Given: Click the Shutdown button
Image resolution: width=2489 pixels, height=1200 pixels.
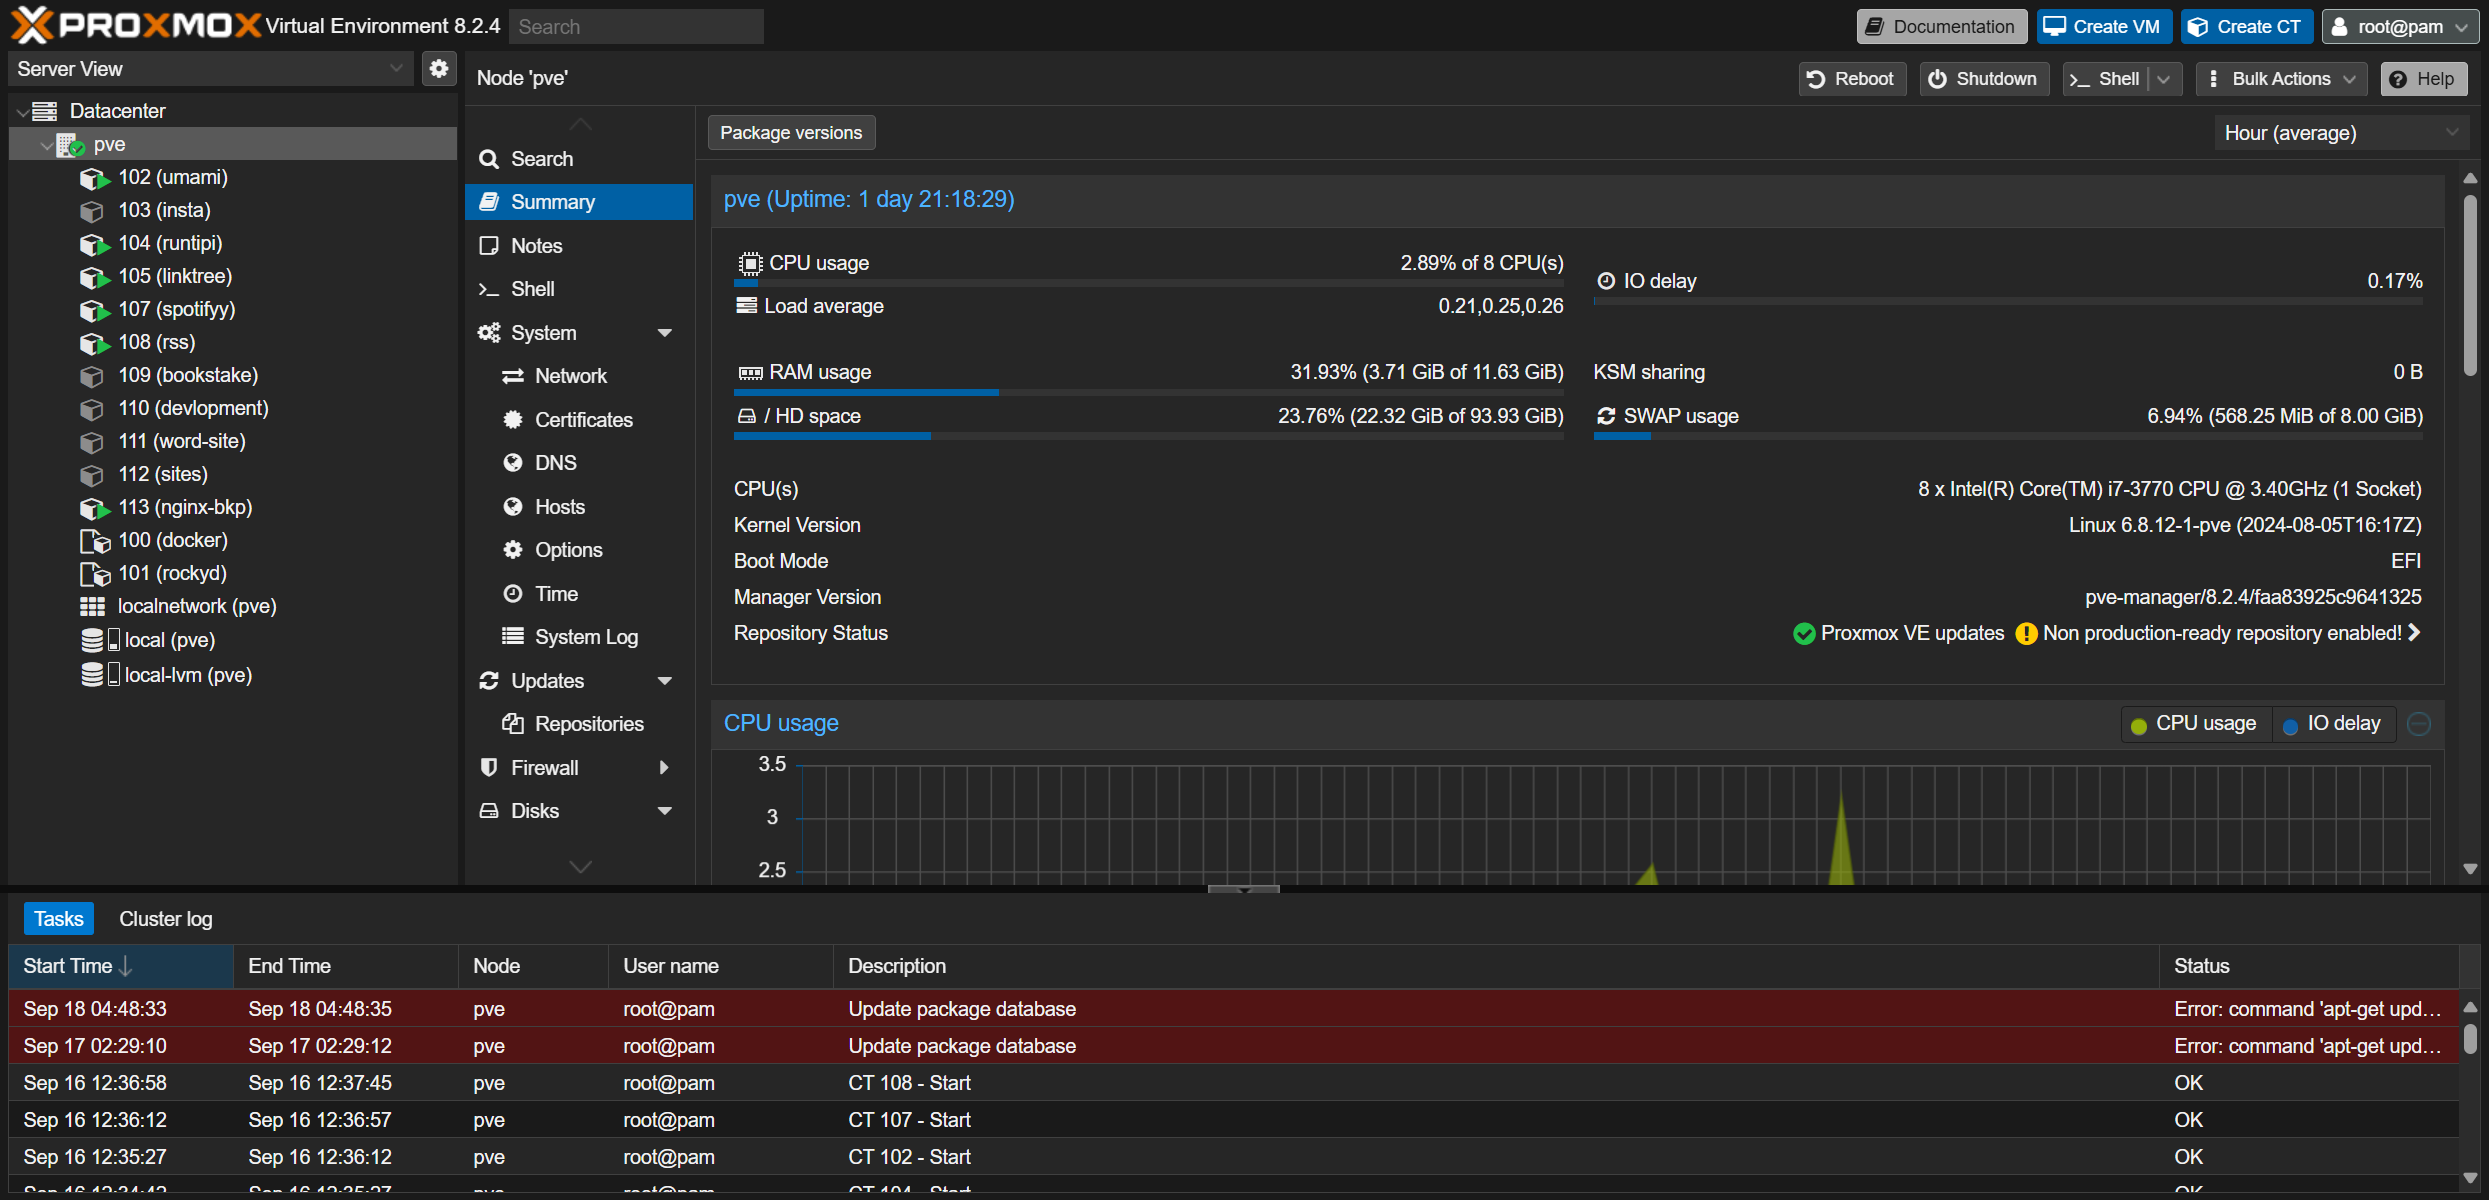Looking at the screenshot, I should [x=1984, y=79].
